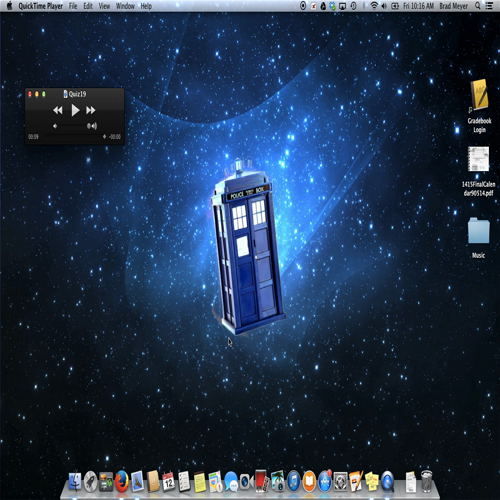Play the Quiz19 audio in QuickTime
The image size is (500, 500).
pyautogui.click(x=75, y=110)
